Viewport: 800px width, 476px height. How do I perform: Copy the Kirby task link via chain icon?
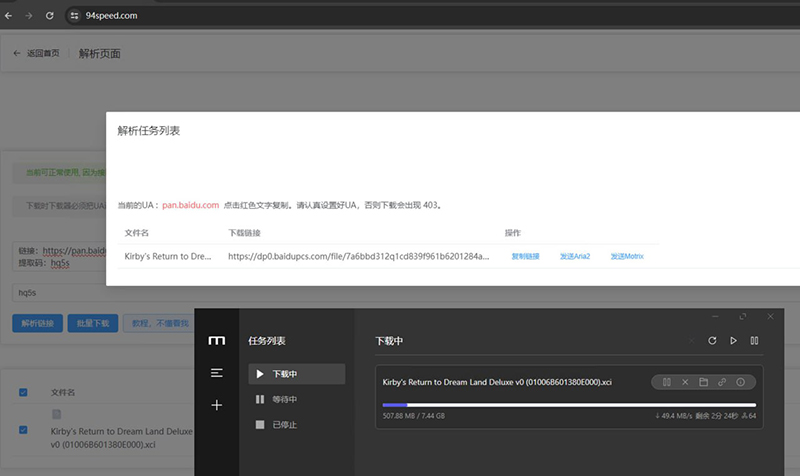[721, 382]
